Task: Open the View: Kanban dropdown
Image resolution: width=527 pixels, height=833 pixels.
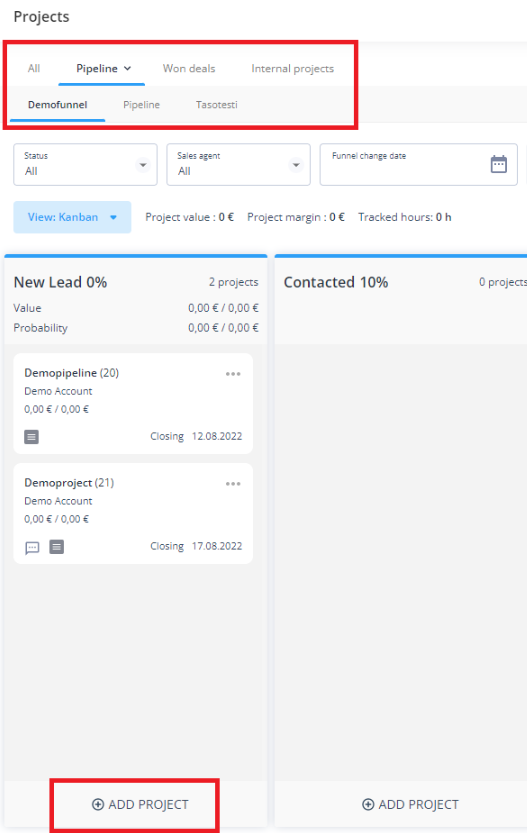Action: tap(72, 217)
